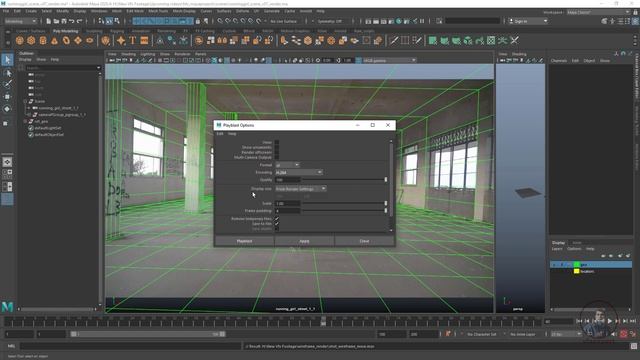Click the New Scene icon
The width and height of the screenshot is (640, 360).
[49, 21]
